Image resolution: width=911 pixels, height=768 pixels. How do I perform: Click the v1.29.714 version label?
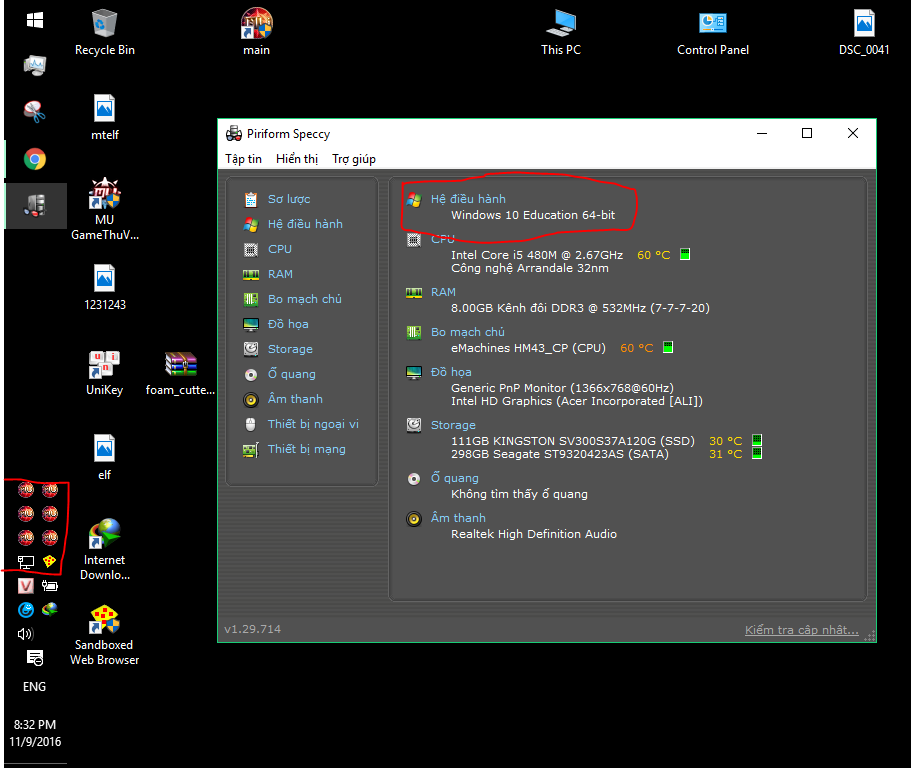click(x=252, y=629)
